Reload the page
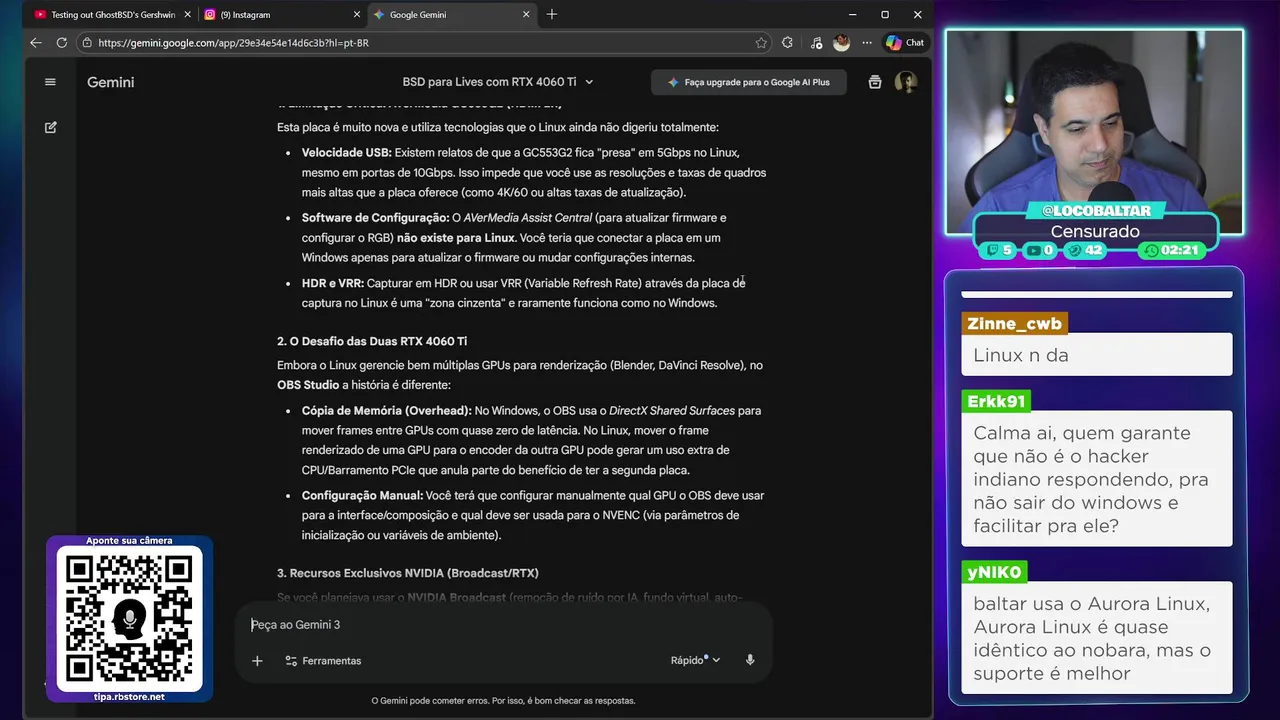This screenshot has width=1280, height=720. coord(61,43)
